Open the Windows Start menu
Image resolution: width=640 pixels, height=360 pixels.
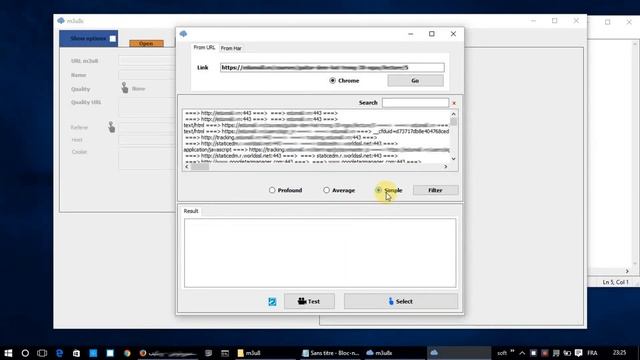point(8,353)
